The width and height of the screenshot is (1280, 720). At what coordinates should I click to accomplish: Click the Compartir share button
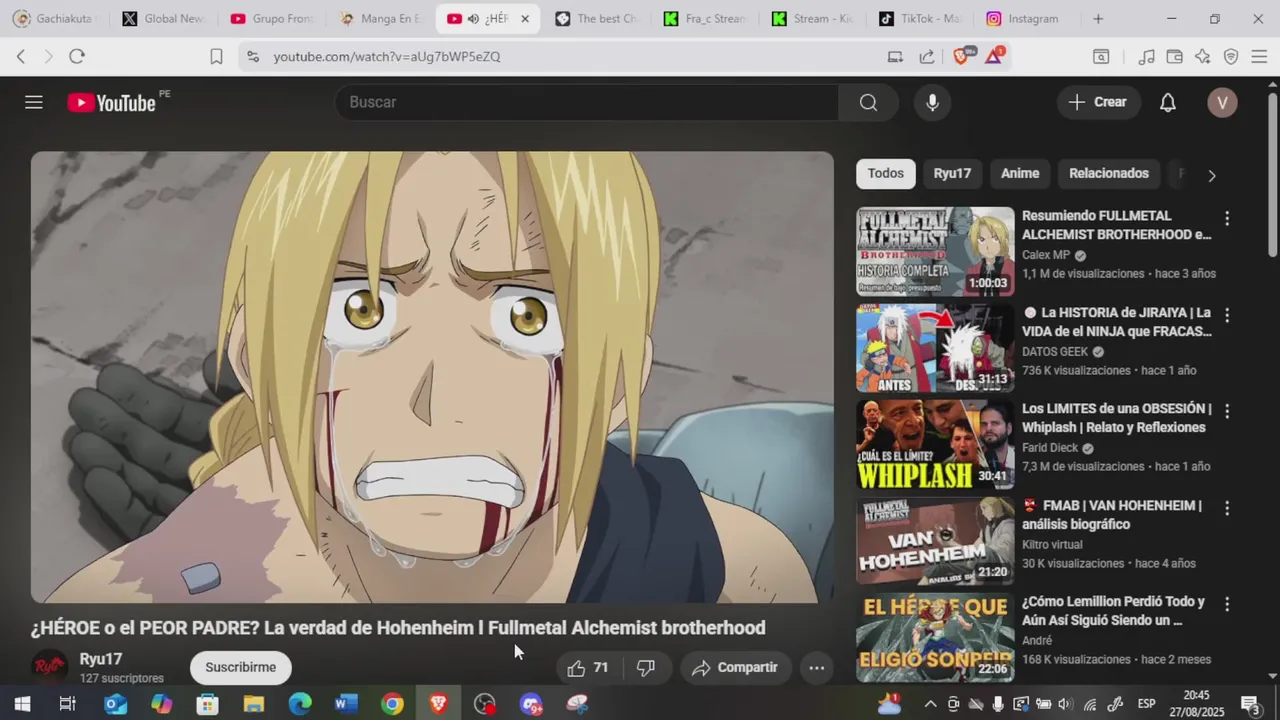coord(735,668)
